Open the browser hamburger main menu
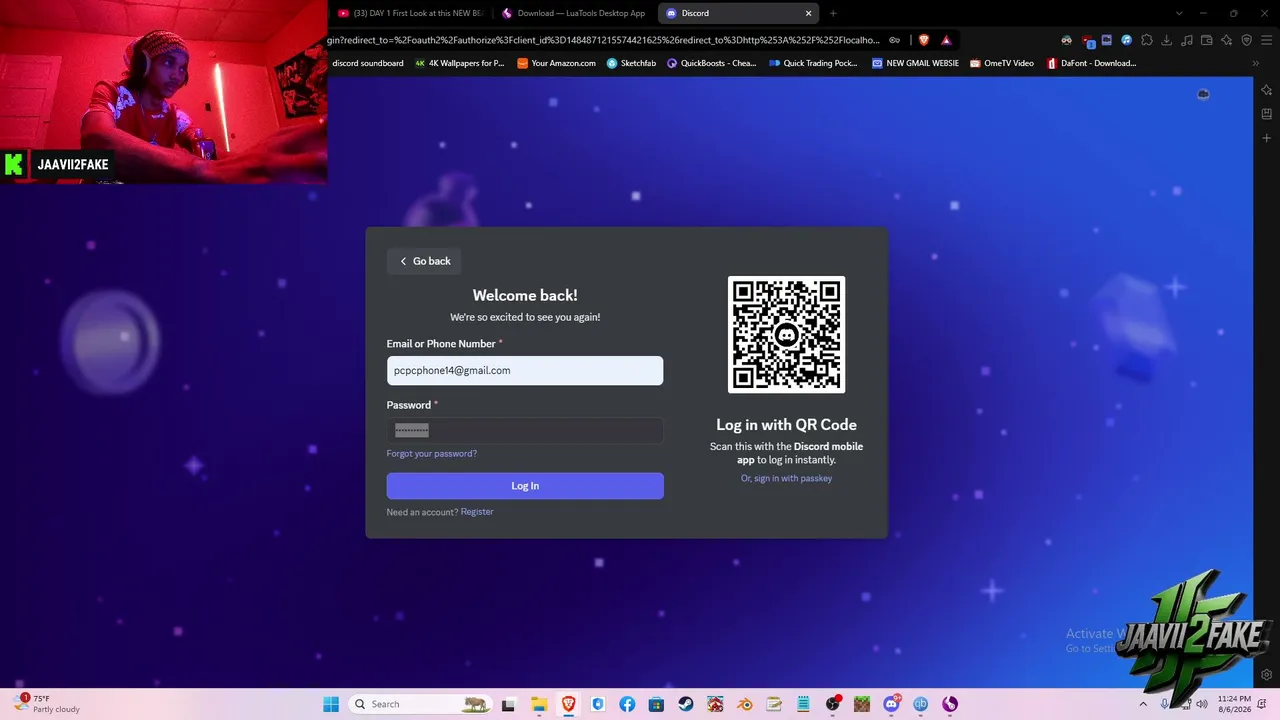 (1267, 40)
